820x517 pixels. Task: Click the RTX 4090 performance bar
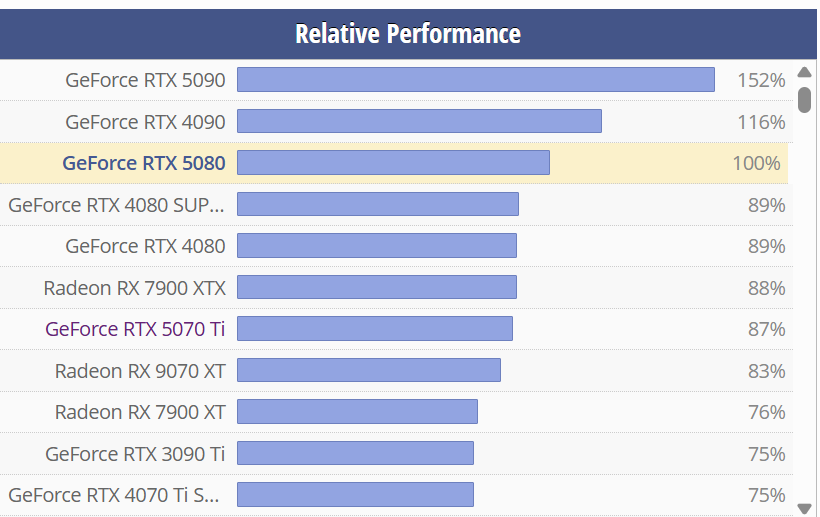click(419, 122)
